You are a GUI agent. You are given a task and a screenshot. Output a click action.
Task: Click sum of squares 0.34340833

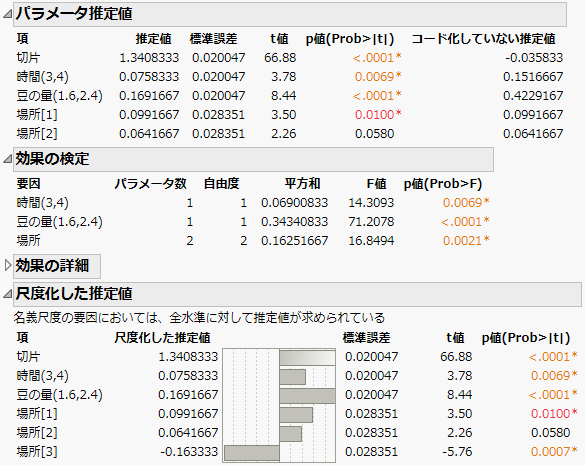point(294,222)
